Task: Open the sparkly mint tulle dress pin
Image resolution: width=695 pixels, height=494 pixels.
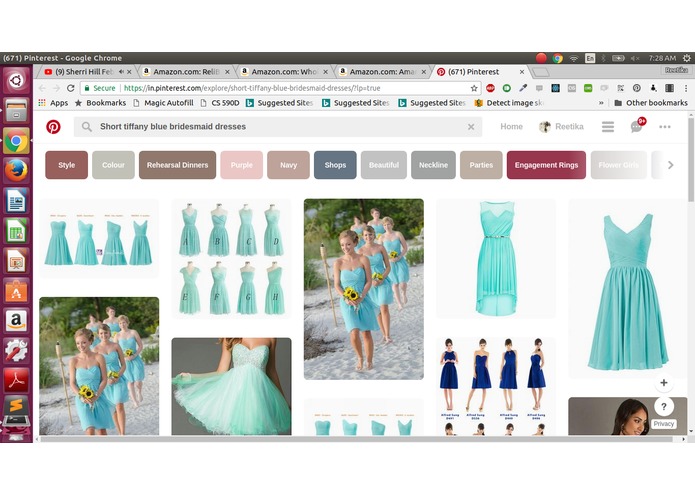Action: 231,386
